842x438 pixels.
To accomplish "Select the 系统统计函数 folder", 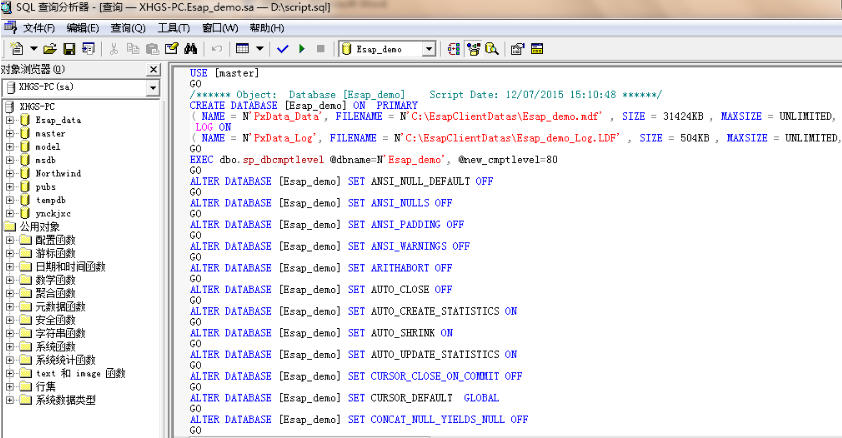I will tap(65, 360).
